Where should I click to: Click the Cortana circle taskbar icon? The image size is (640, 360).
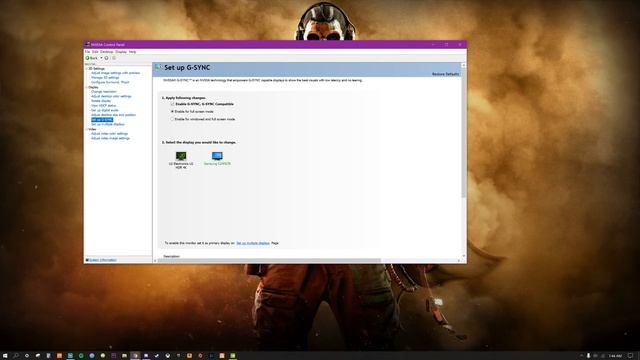(x=27, y=356)
